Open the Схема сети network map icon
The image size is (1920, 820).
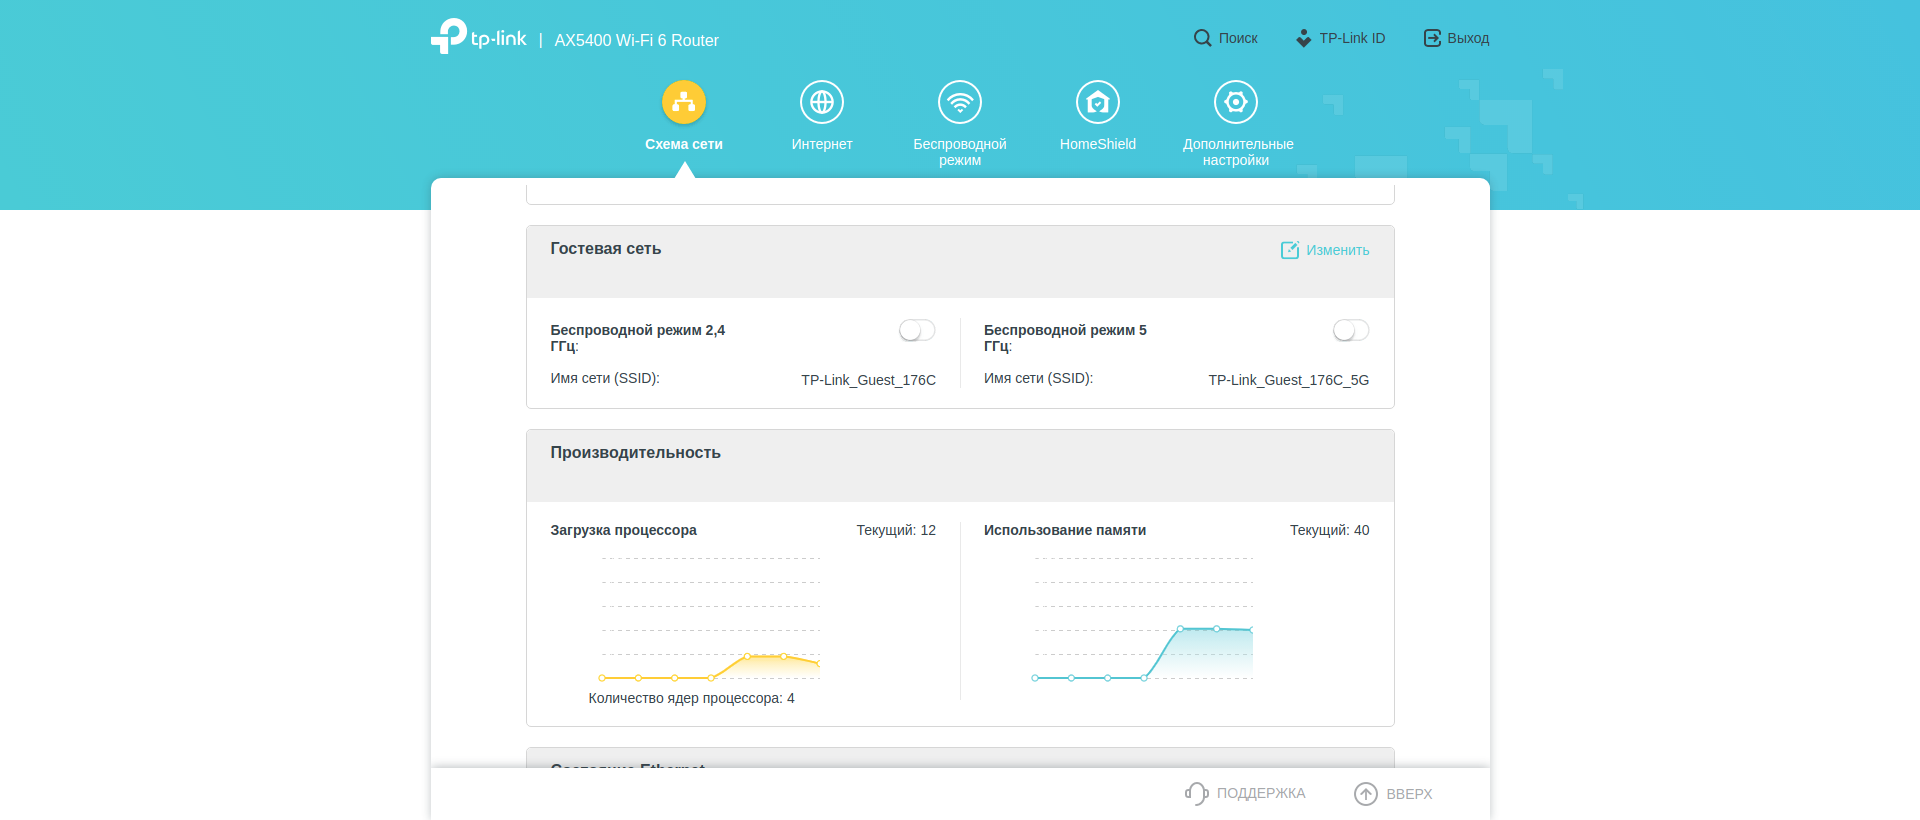coord(684,102)
